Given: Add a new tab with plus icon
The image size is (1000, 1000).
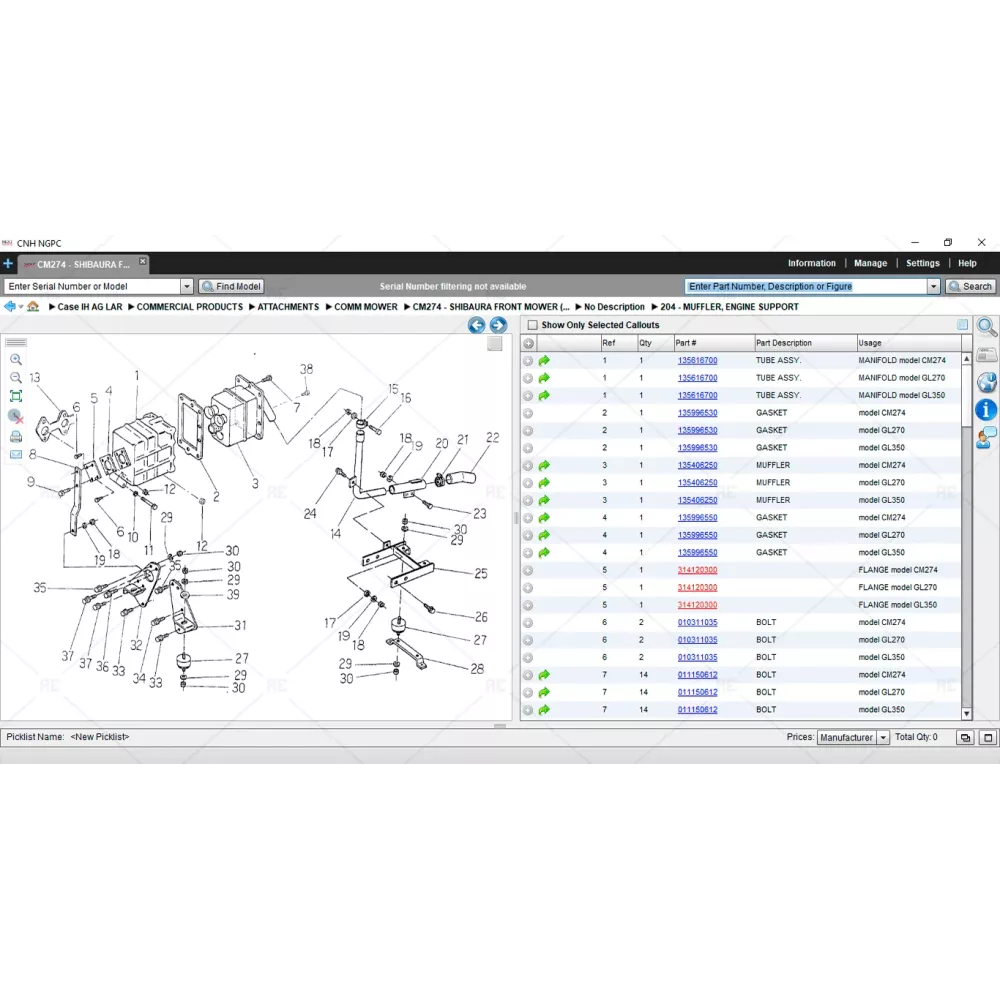Looking at the screenshot, I should 8,264.
